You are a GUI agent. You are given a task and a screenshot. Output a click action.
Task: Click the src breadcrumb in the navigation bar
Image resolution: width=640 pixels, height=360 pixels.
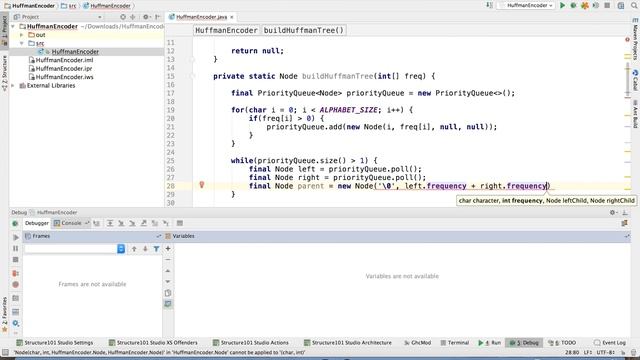[69, 6]
